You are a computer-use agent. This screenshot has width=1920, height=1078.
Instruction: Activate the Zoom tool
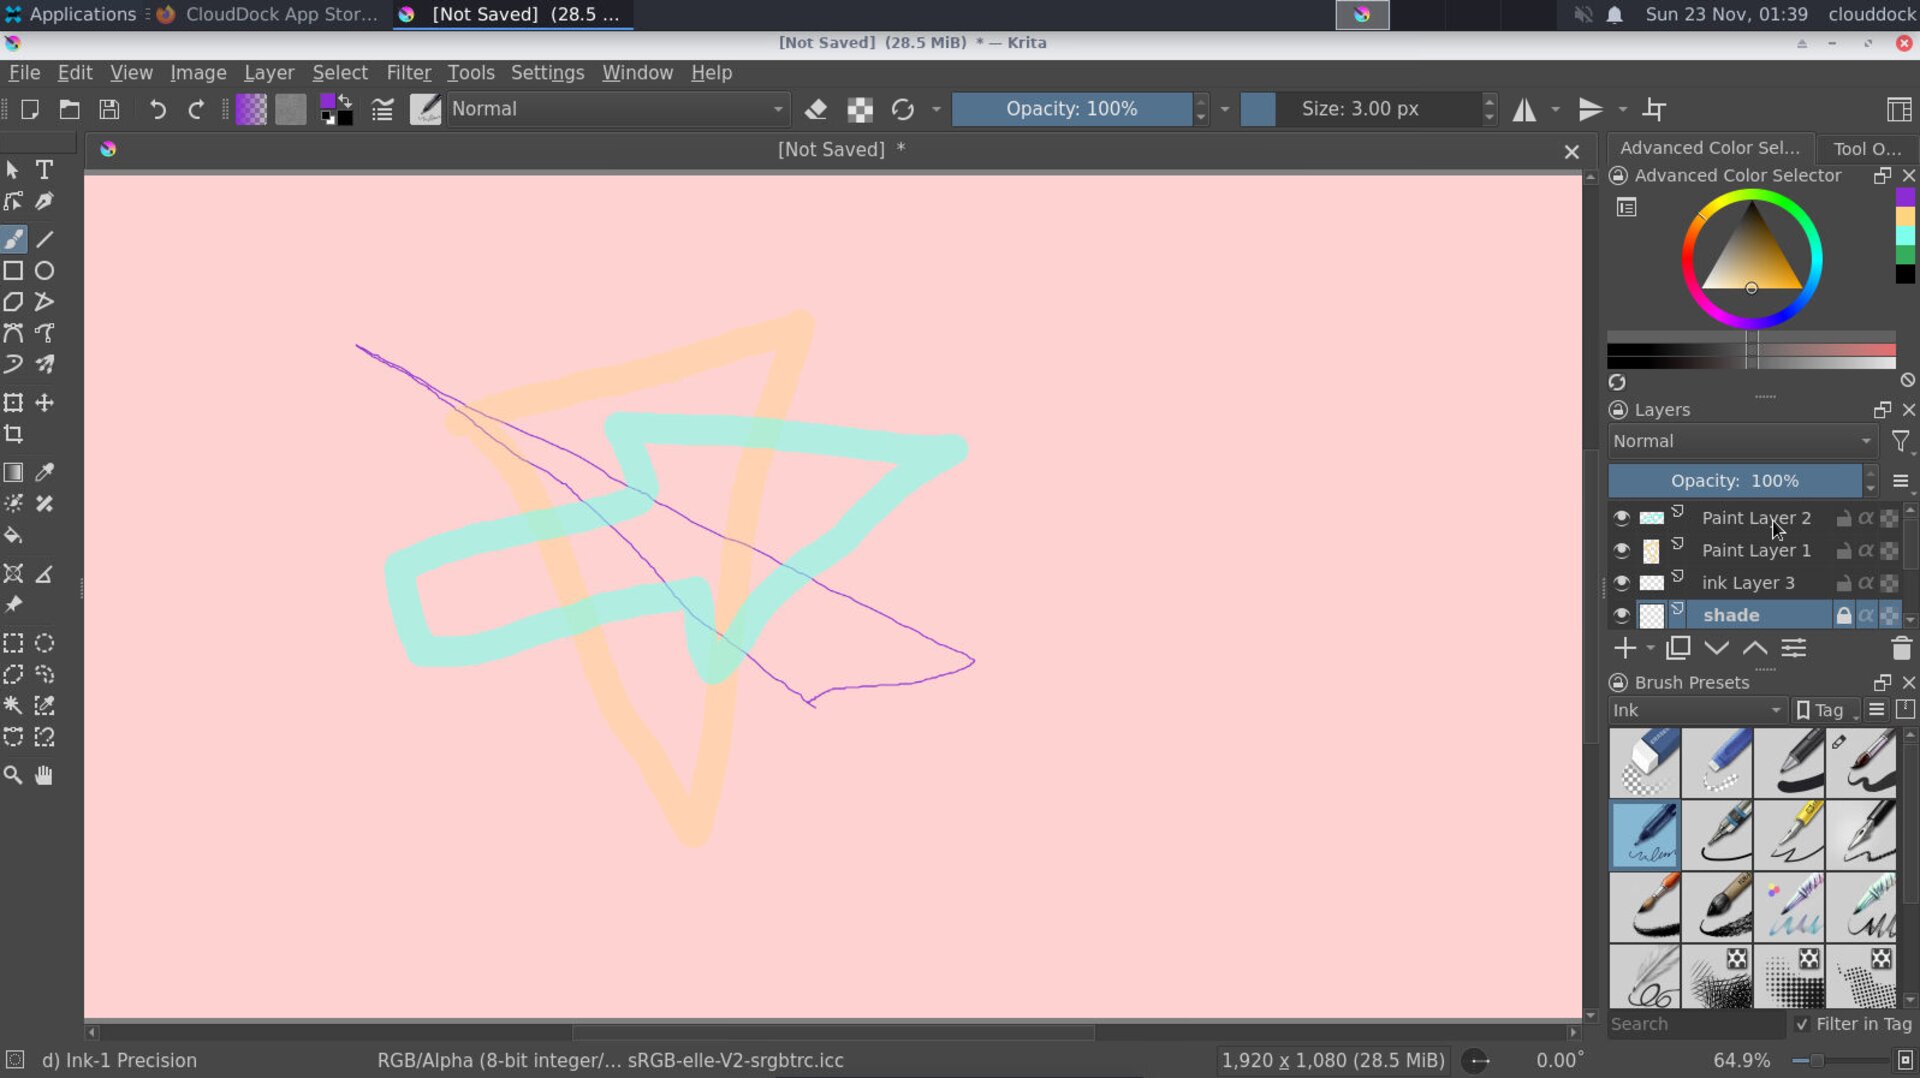(13, 775)
